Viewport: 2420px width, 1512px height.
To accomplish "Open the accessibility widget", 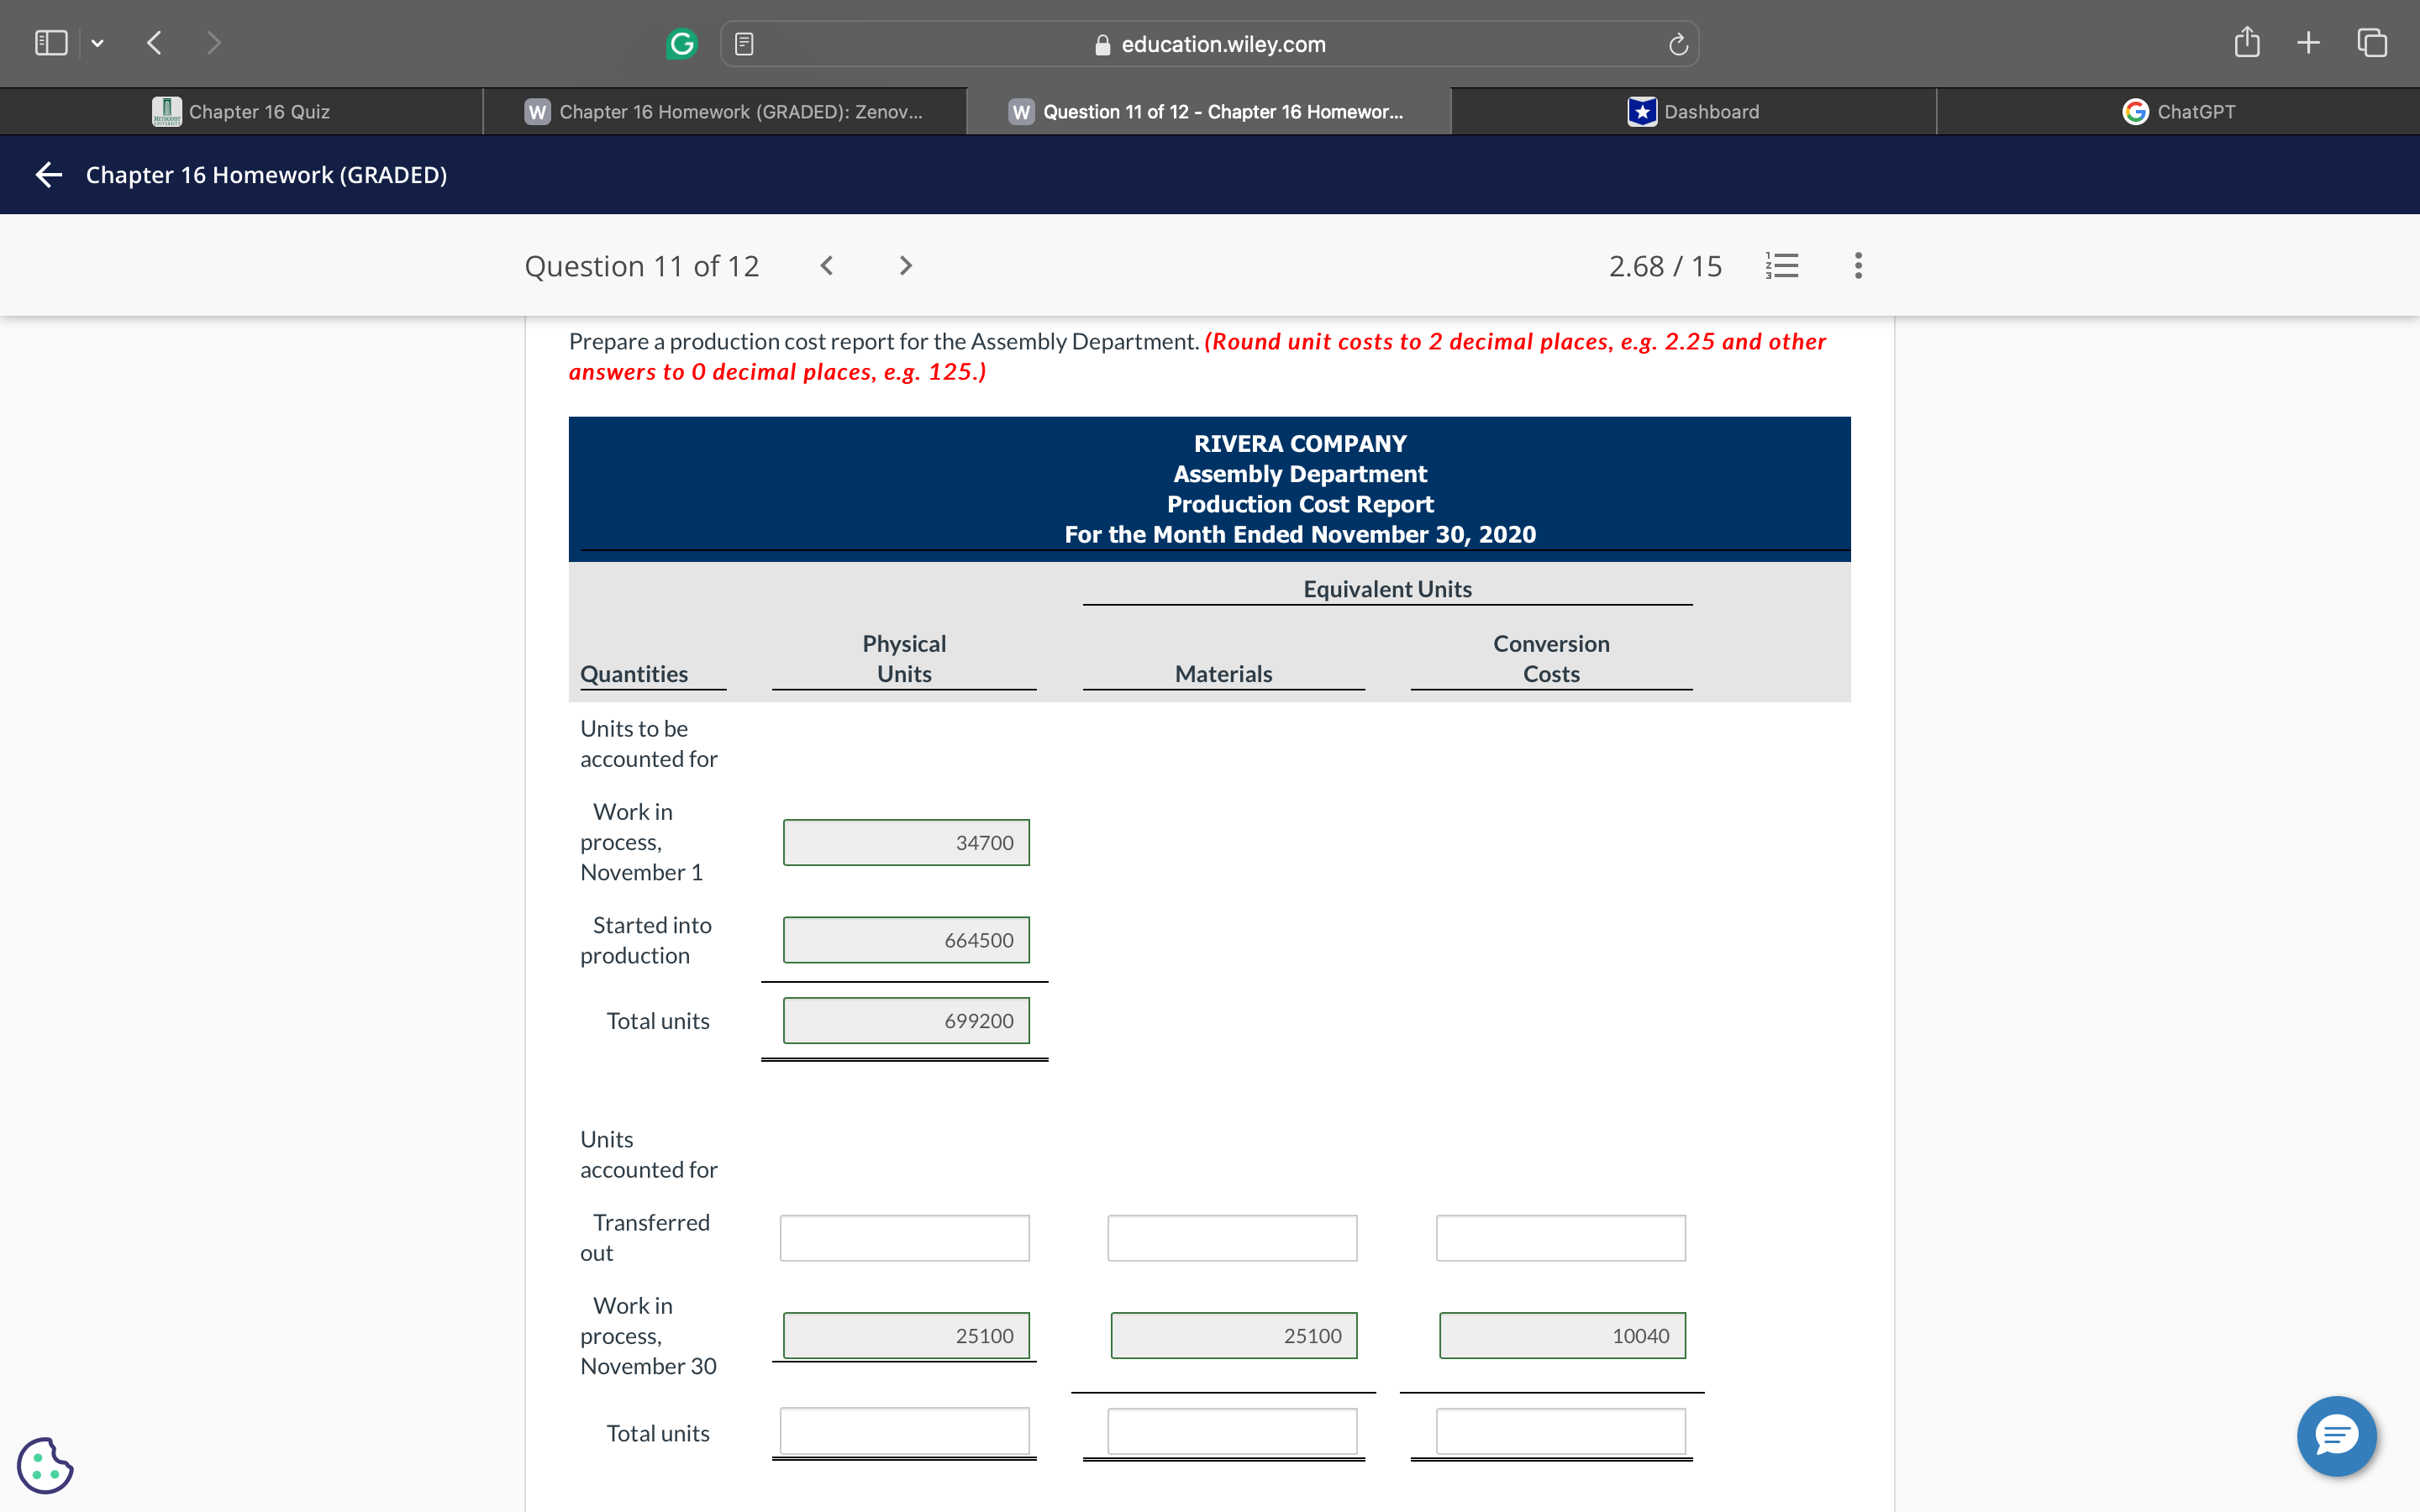I will coord(44,1464).
